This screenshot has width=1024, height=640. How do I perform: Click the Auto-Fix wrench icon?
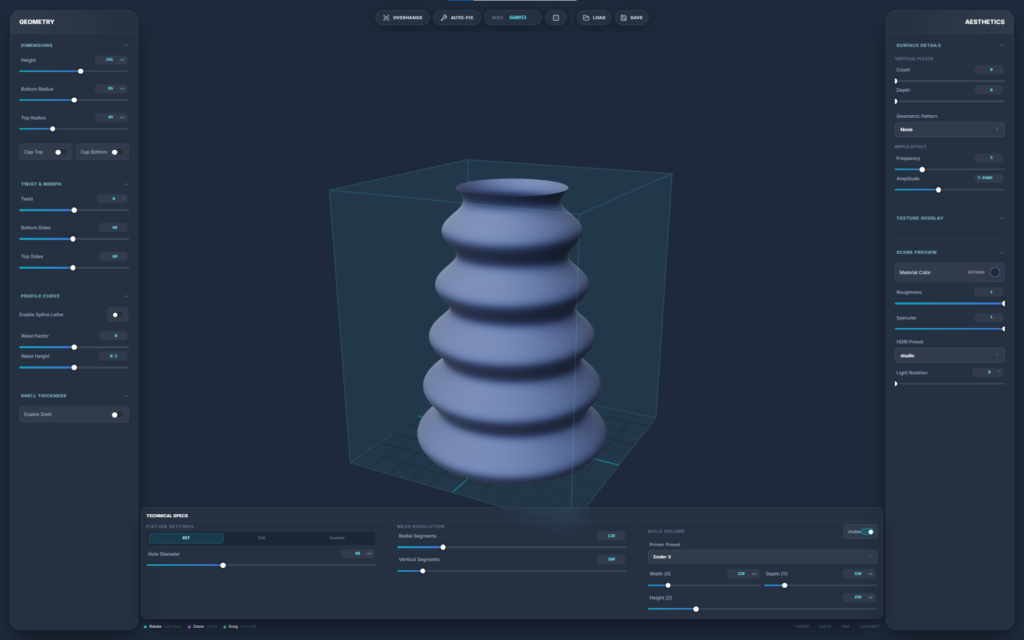(x=444, y=18)
